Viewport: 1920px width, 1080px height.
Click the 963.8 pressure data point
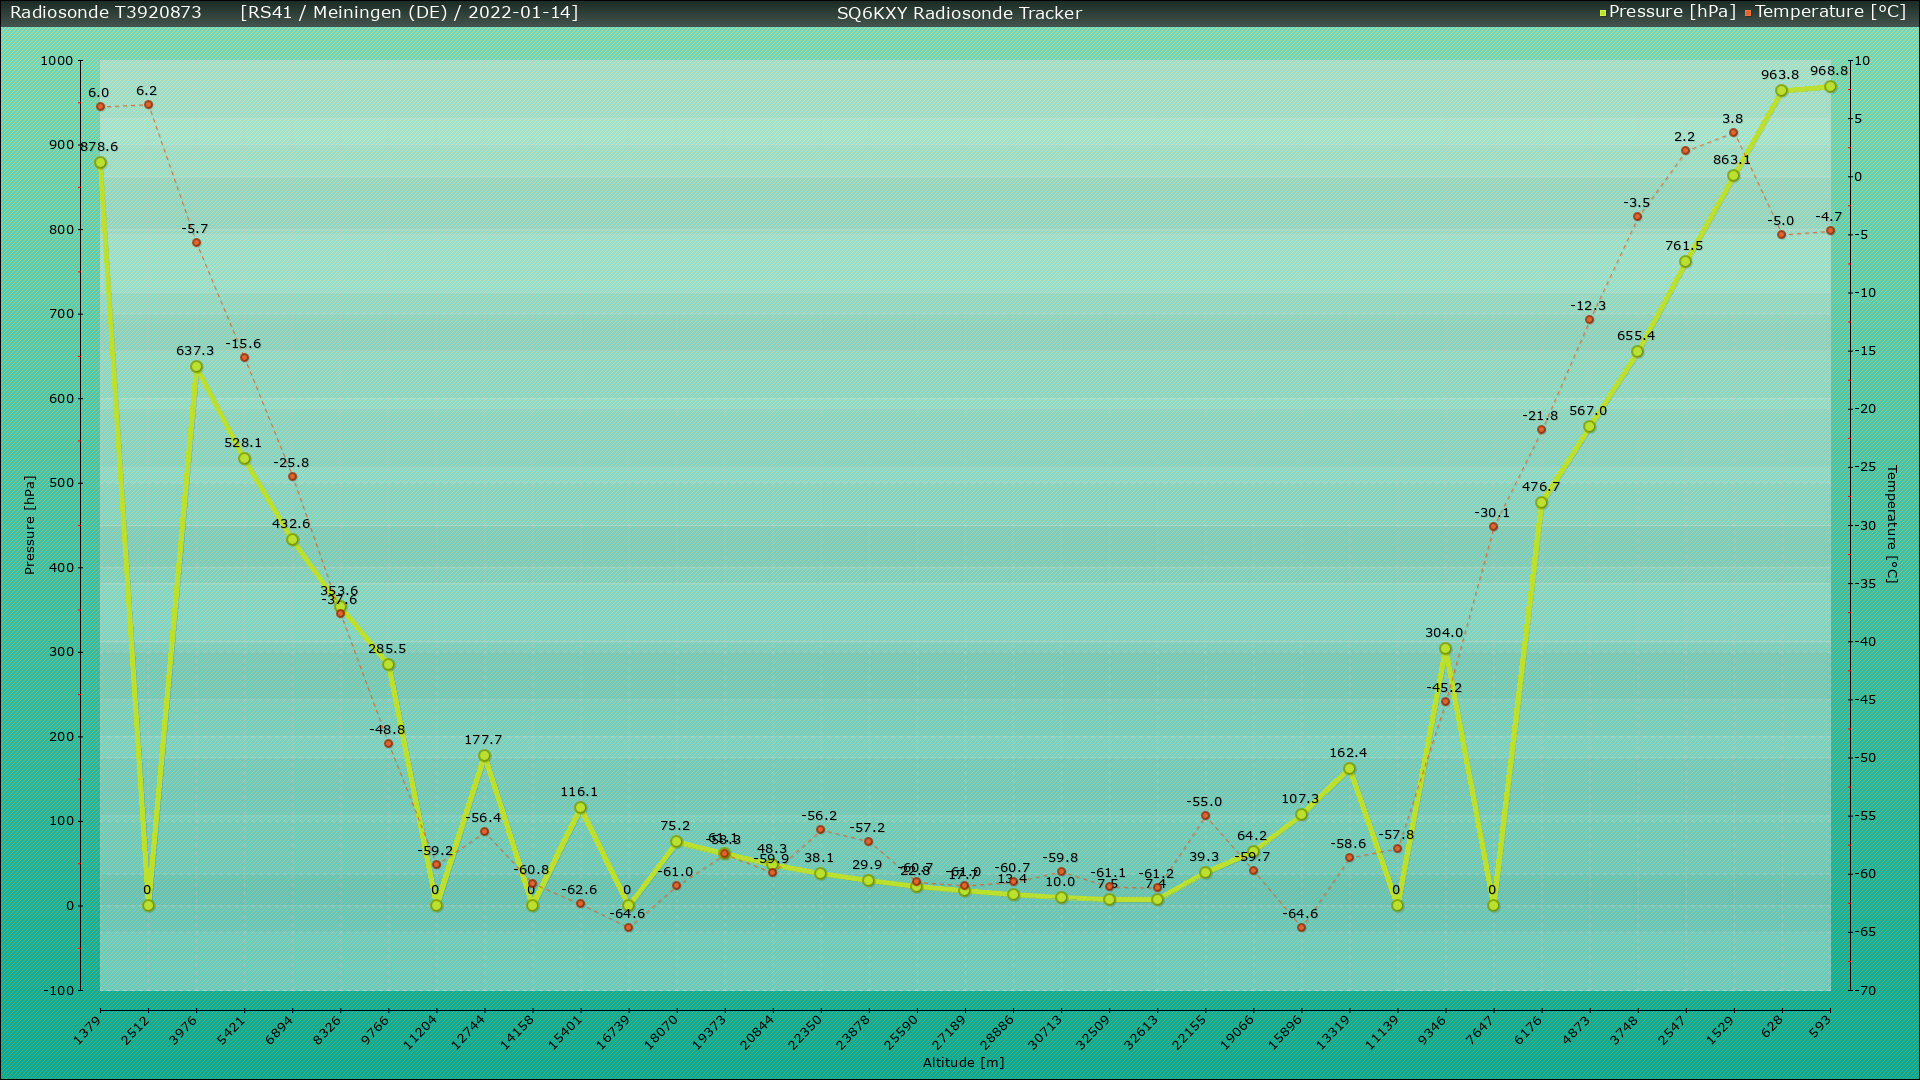pos(1781,91)
